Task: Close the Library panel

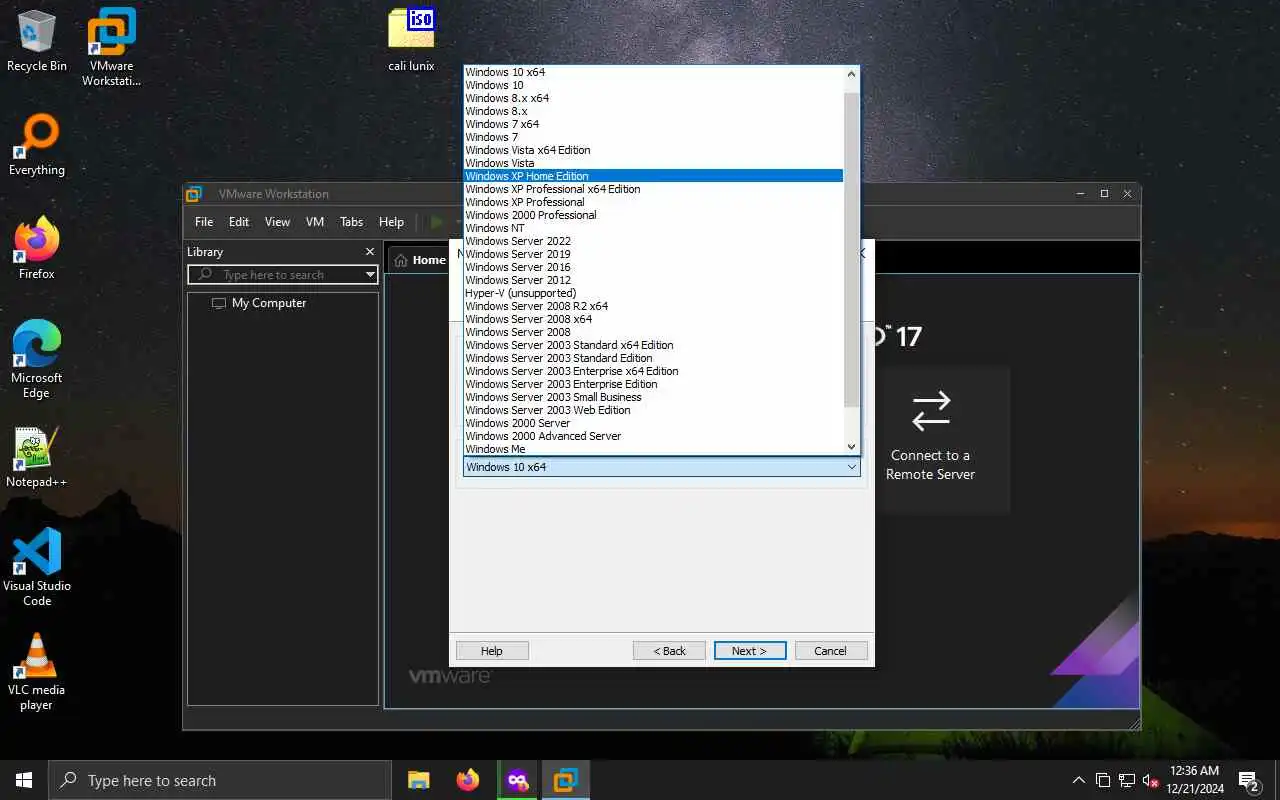Action: click(x=370, y=252)
